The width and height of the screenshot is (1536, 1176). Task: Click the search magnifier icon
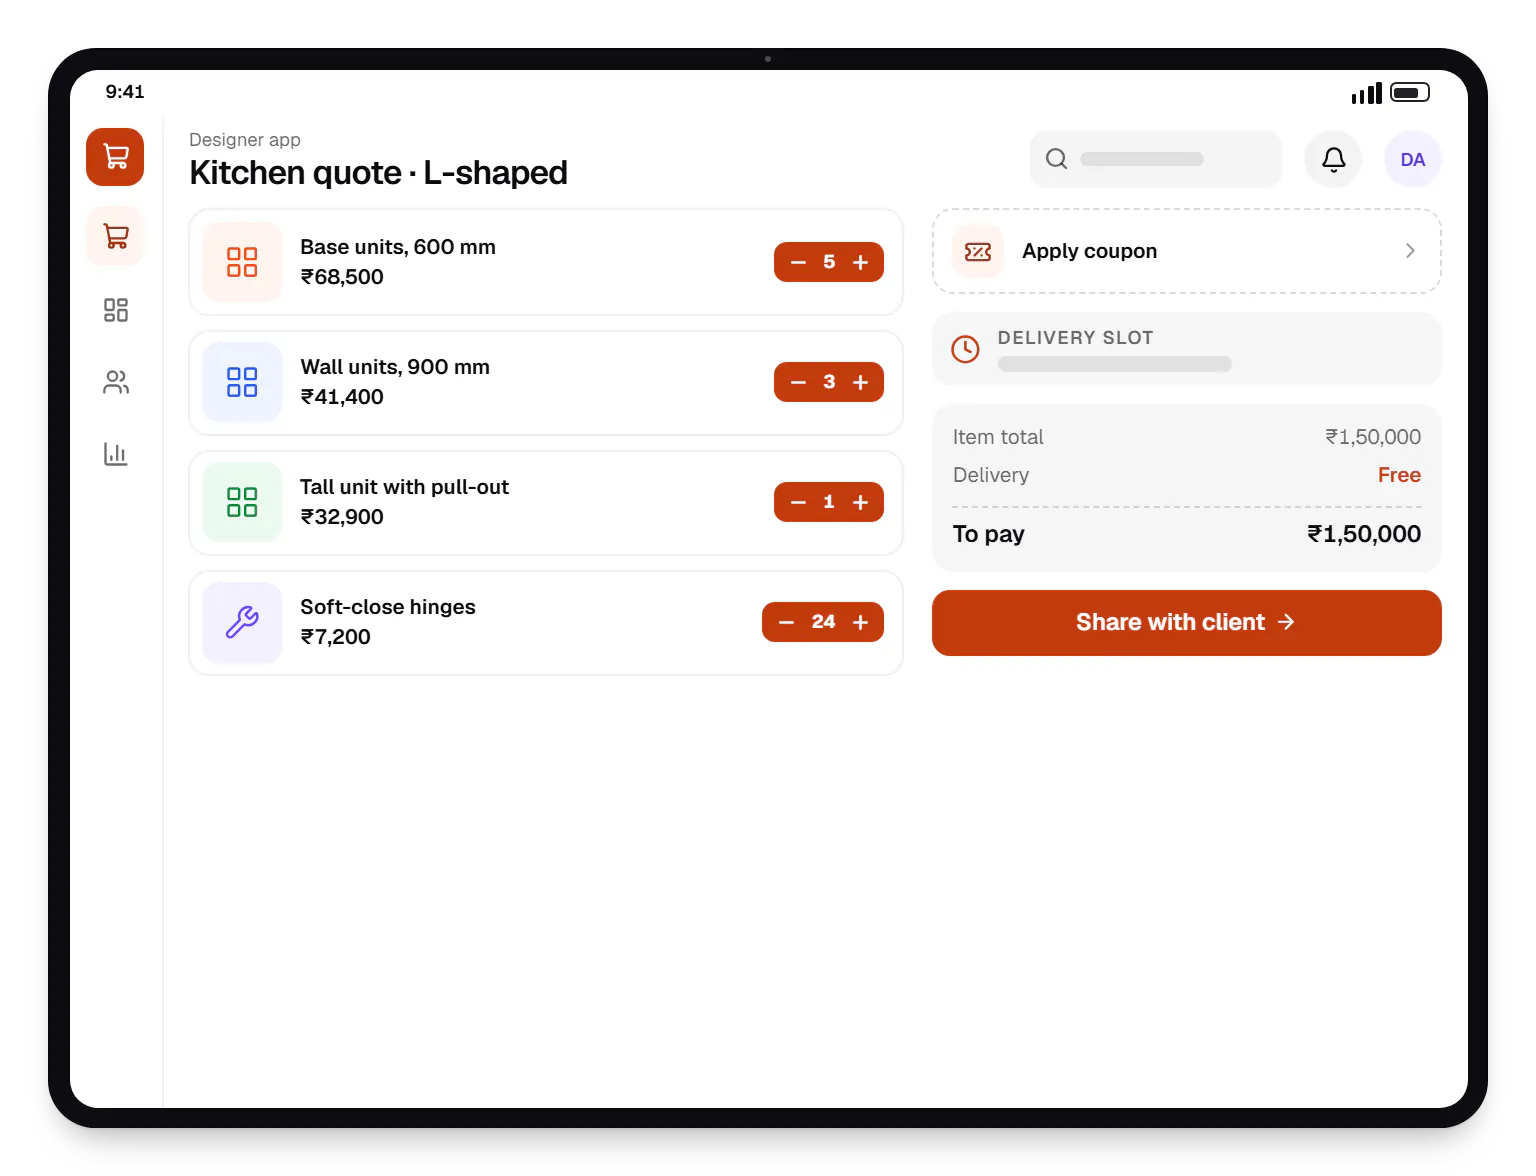pos(1057,159)
